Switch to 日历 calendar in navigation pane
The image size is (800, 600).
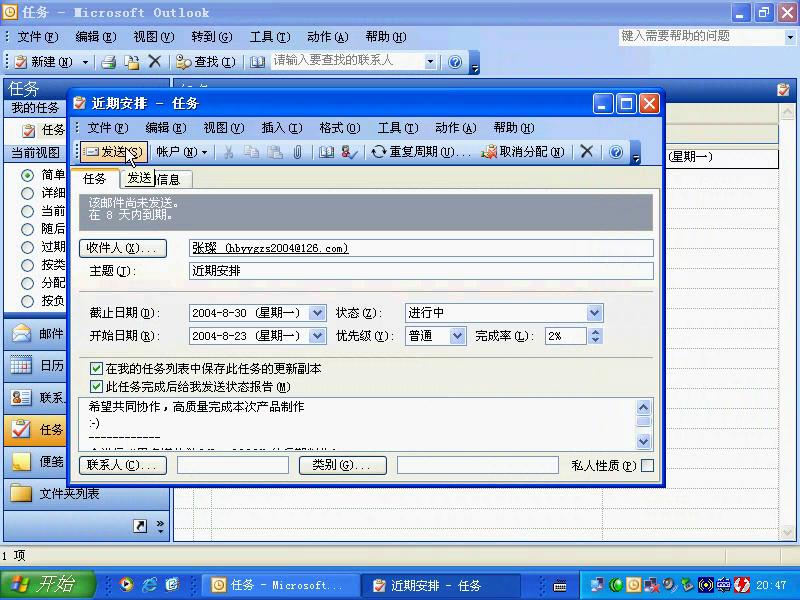(x=36, y=366)
